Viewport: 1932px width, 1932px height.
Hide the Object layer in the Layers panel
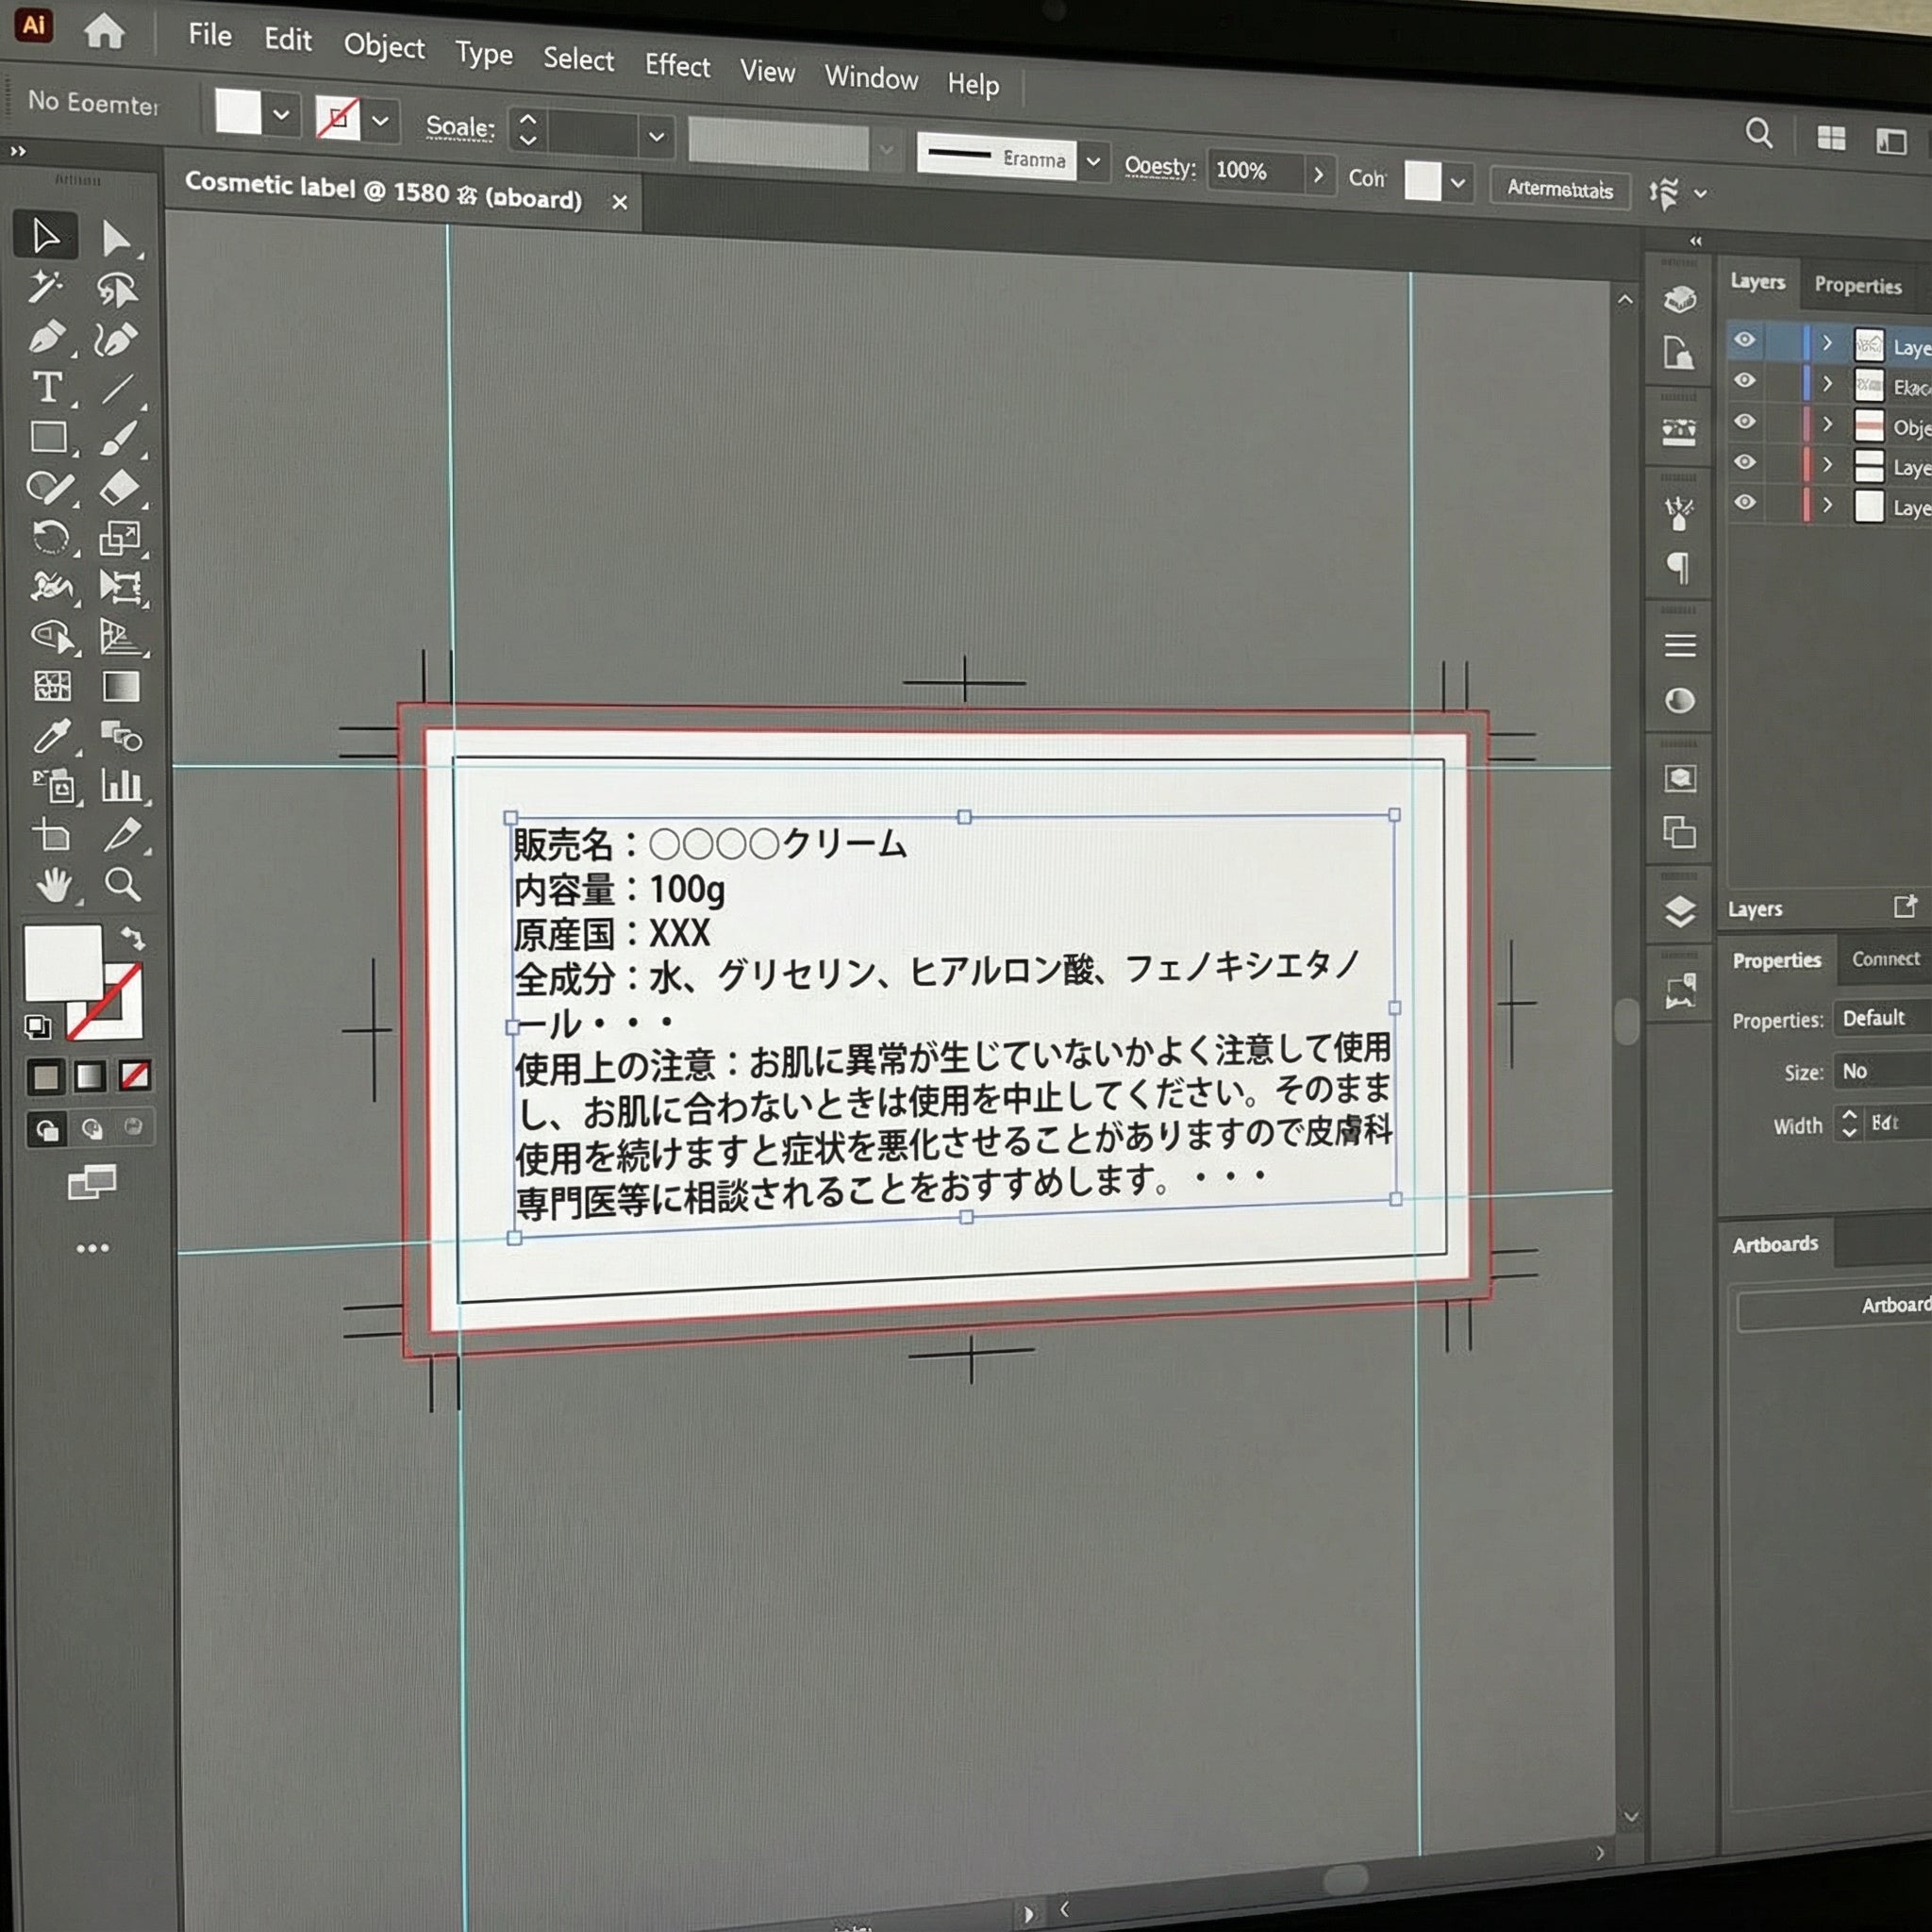click(x=1745, y=422)
